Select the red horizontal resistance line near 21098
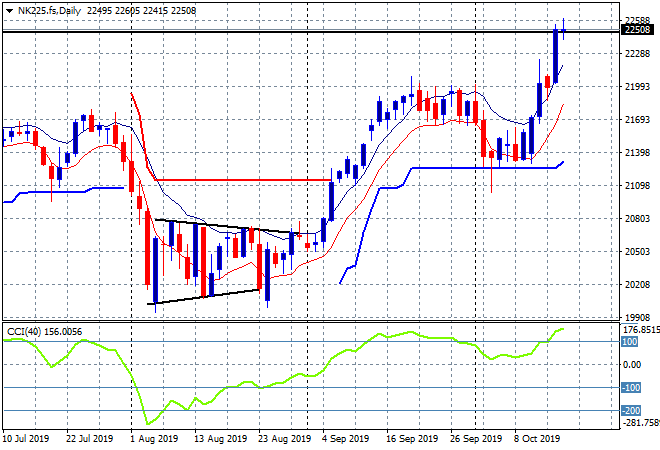The height and width of the screenshot is (450, 660). pos(243,180)
